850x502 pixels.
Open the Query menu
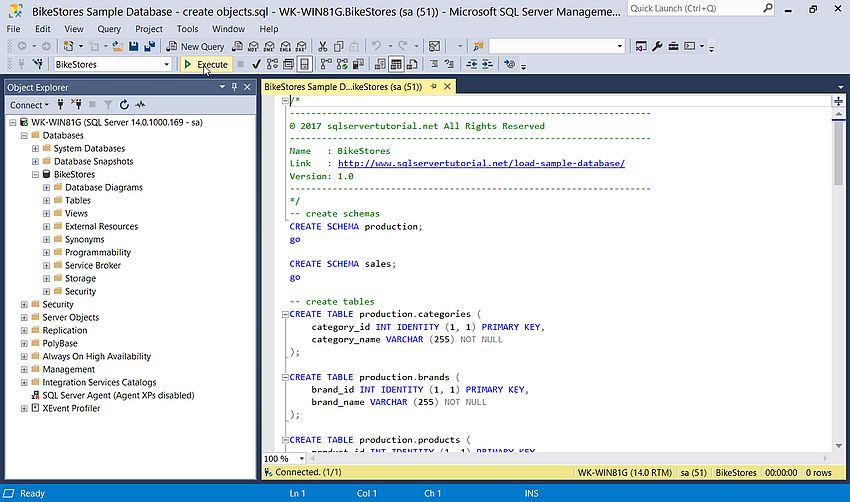pyautogui.click(x=109, y=29)
